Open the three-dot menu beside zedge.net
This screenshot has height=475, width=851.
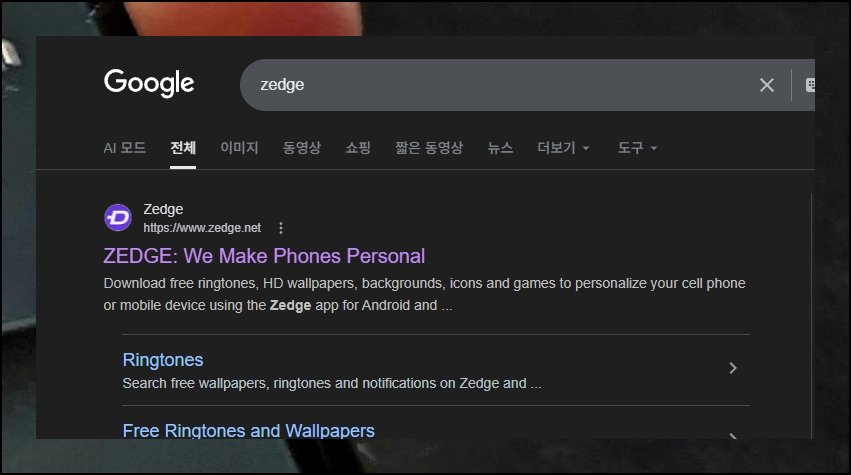(281, 228)
